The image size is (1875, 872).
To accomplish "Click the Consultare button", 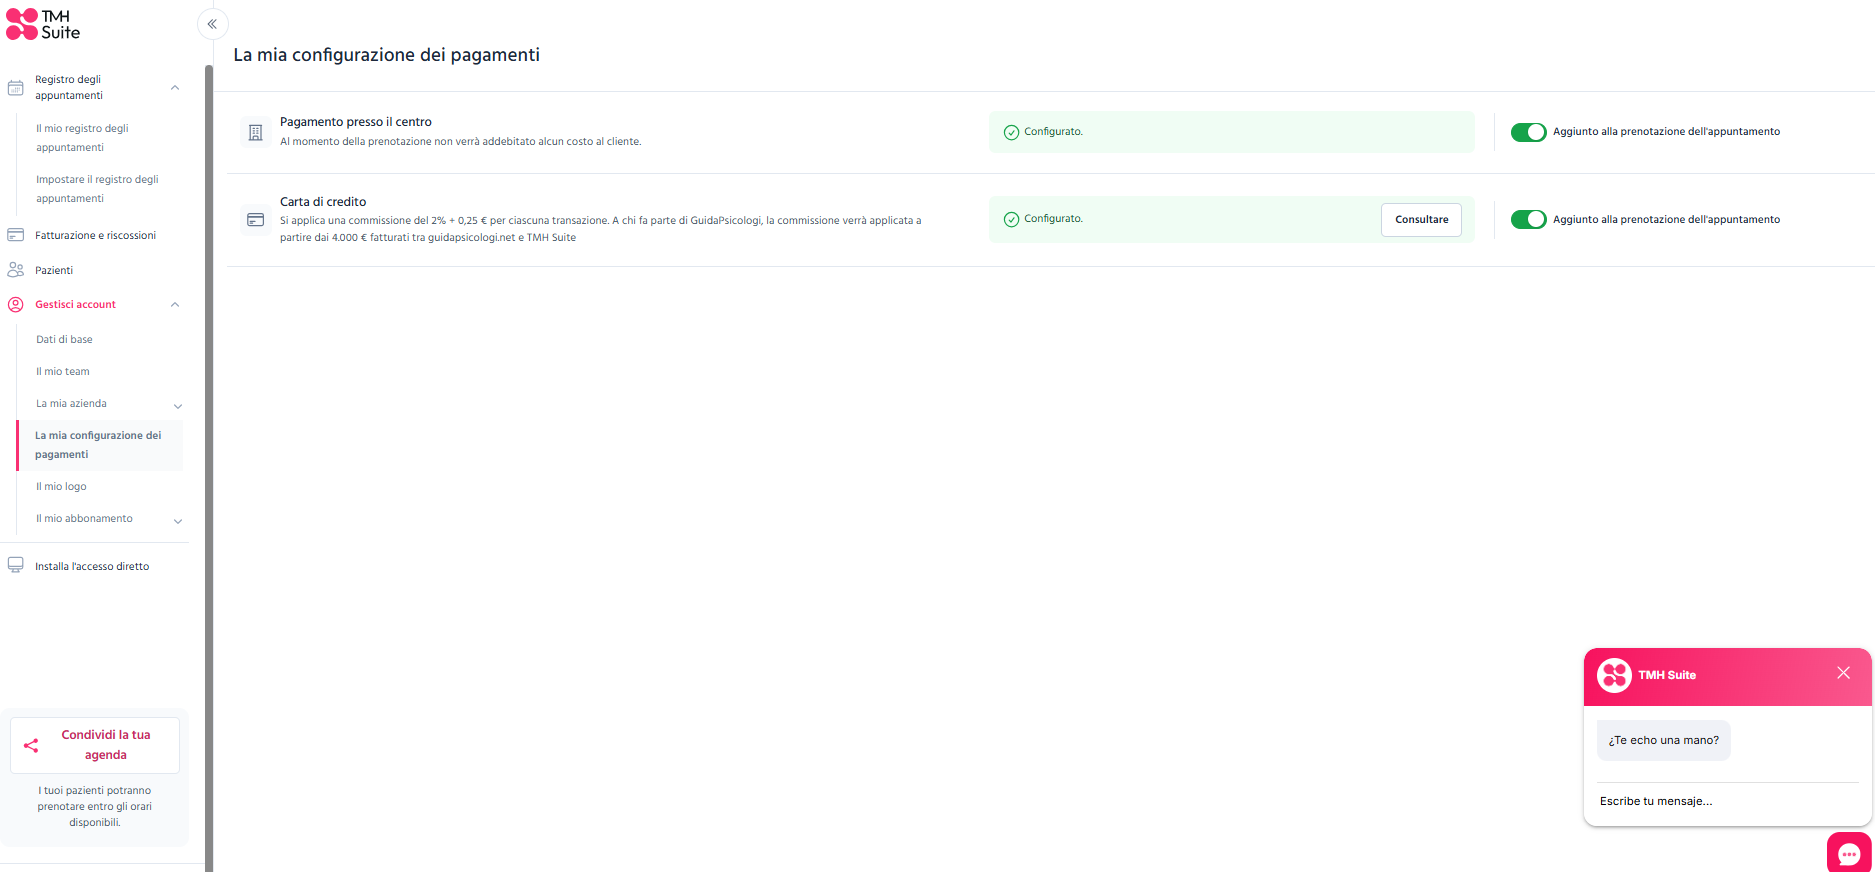I will coord(1421,220).
